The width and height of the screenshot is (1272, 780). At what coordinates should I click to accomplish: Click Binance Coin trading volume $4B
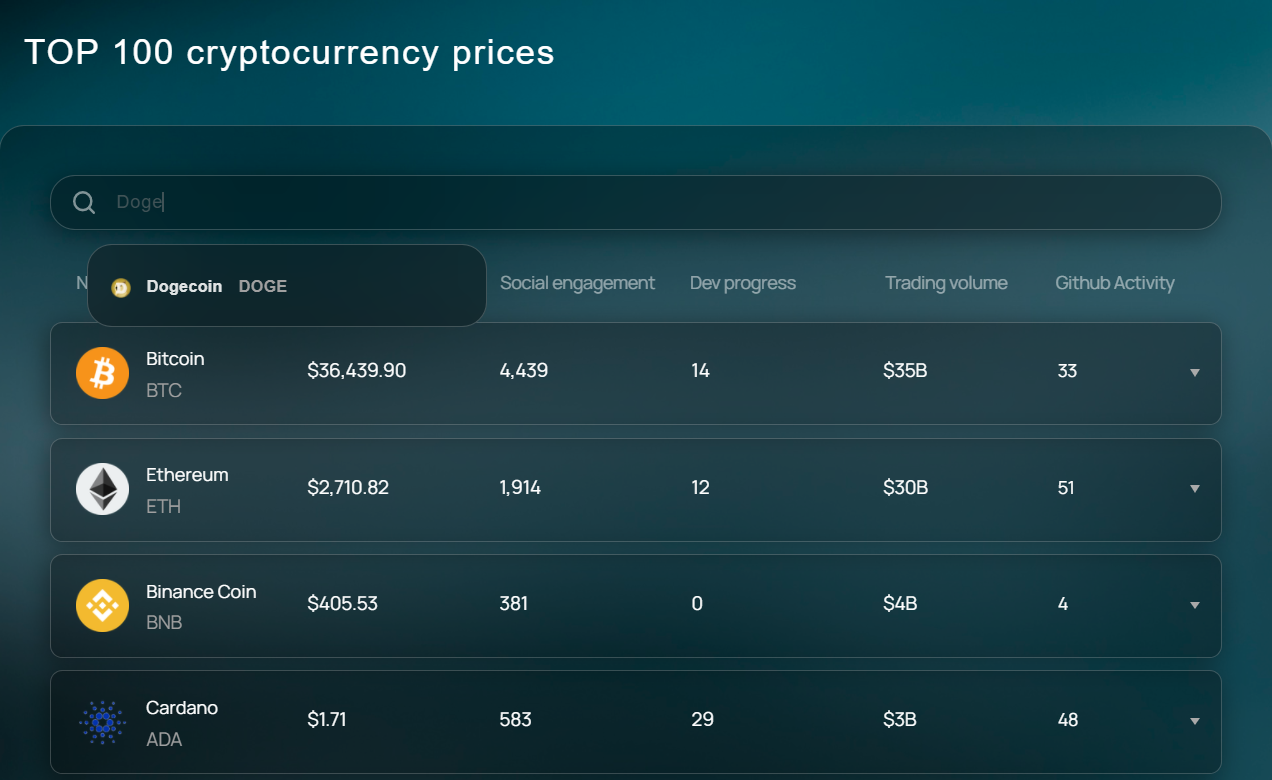[901, 604]
